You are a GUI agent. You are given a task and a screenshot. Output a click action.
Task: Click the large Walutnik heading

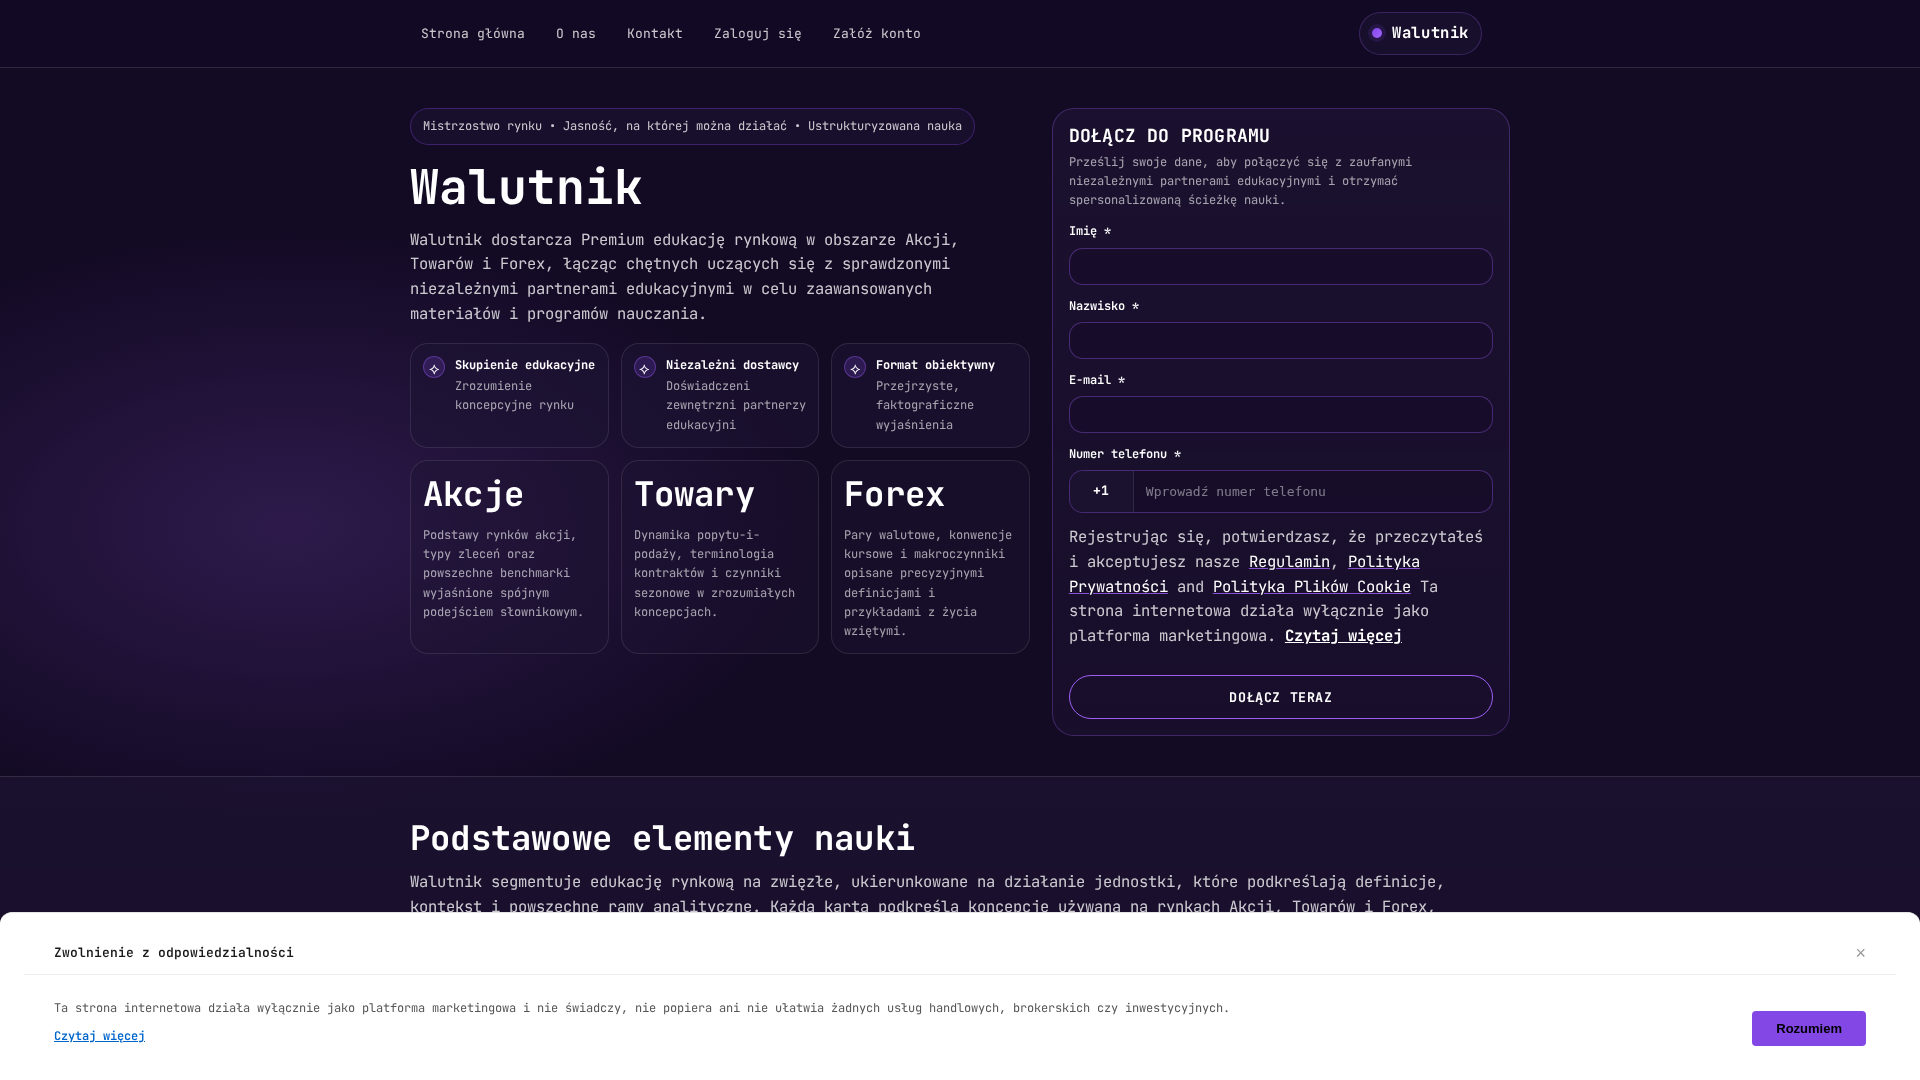[x=526, y=188]
